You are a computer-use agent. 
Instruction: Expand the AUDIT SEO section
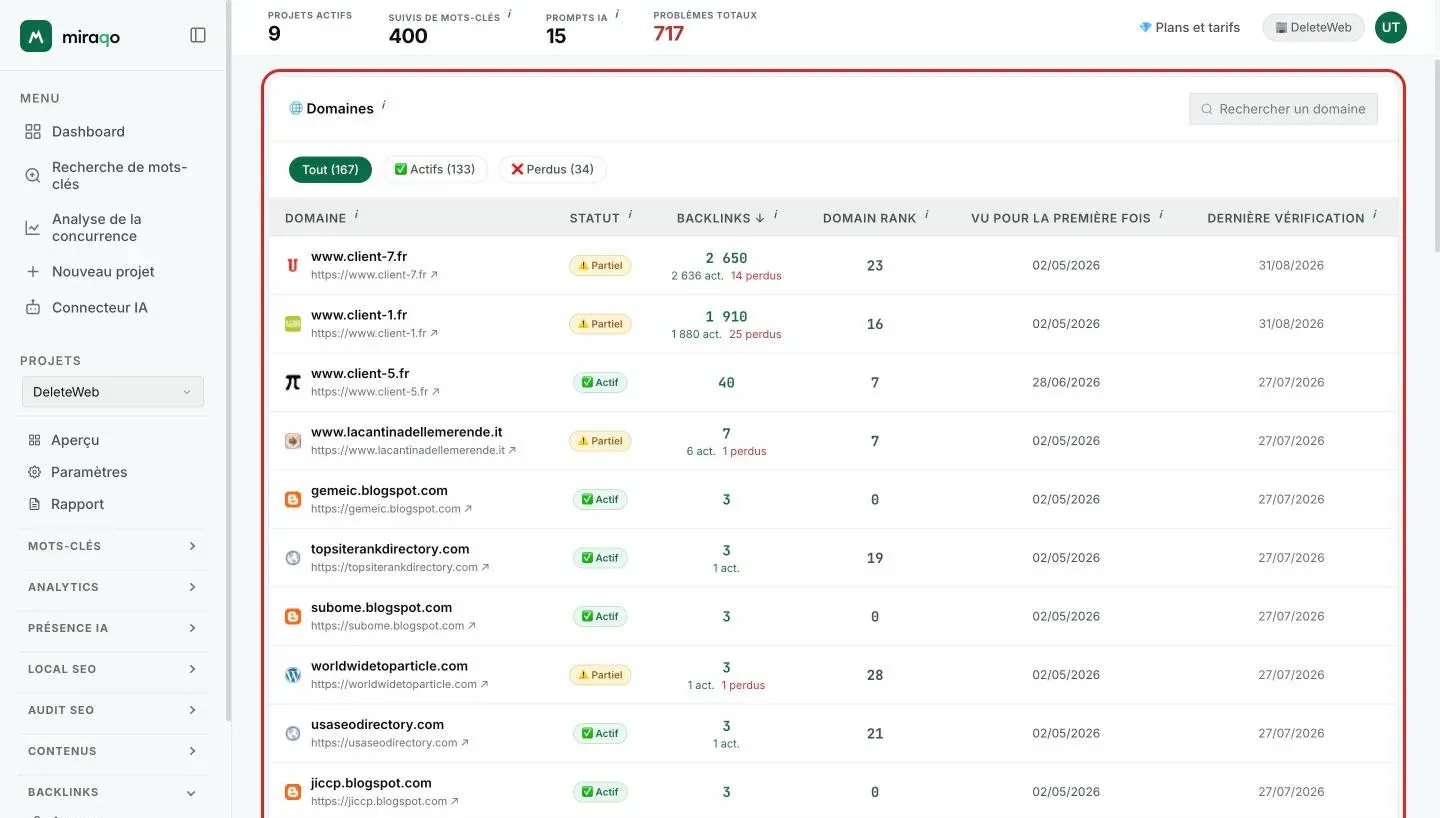tap(113, 710)
